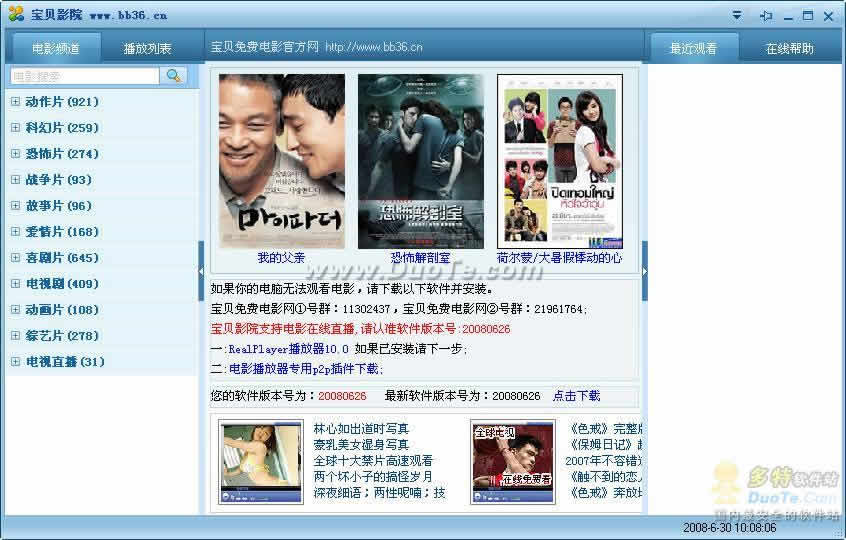Maximize the 宝贝影院 window

coord(808,16)
